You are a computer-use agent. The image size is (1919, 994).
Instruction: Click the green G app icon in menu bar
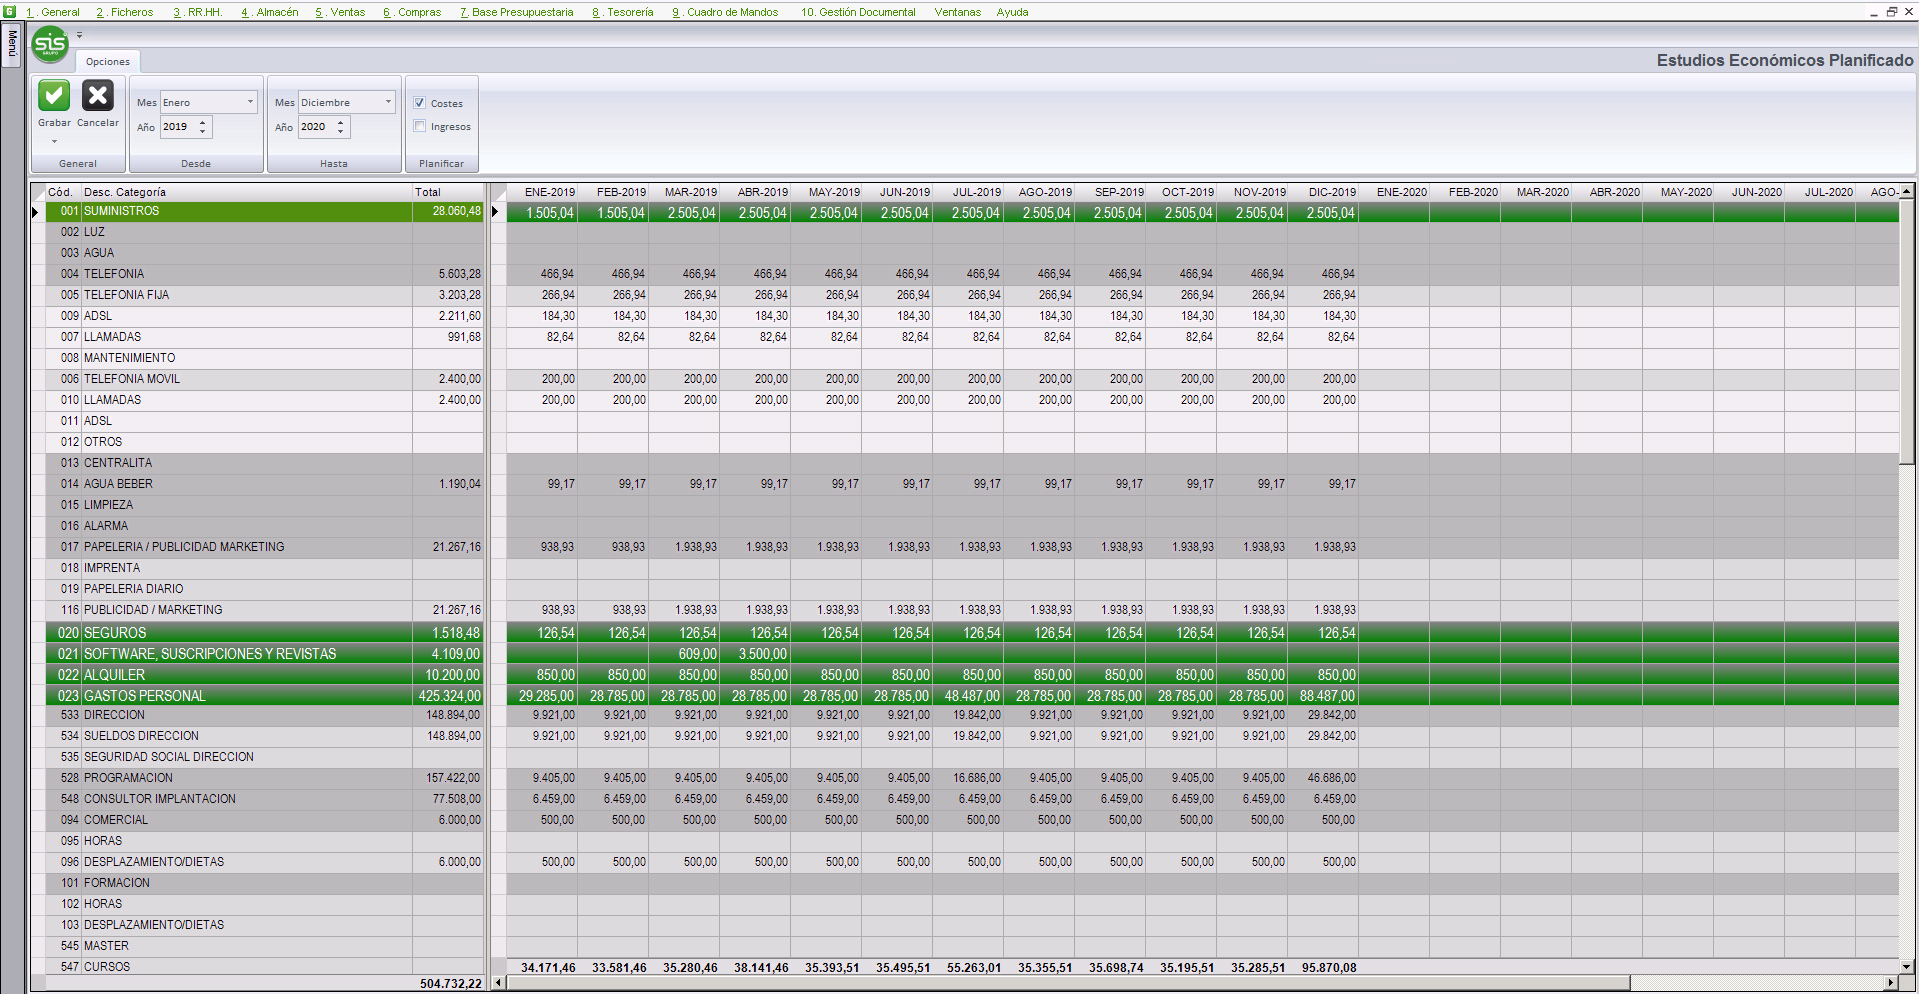(10, 12)
